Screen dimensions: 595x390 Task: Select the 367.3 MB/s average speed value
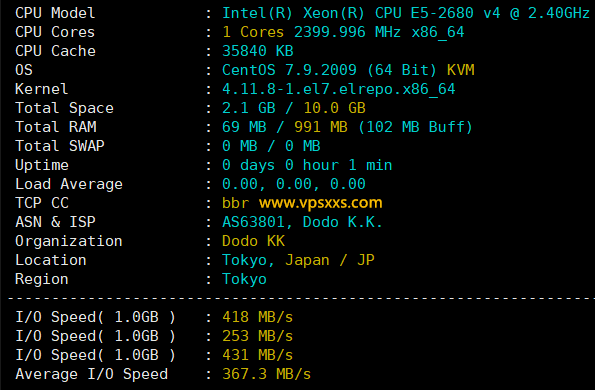[x=266, y=374]
